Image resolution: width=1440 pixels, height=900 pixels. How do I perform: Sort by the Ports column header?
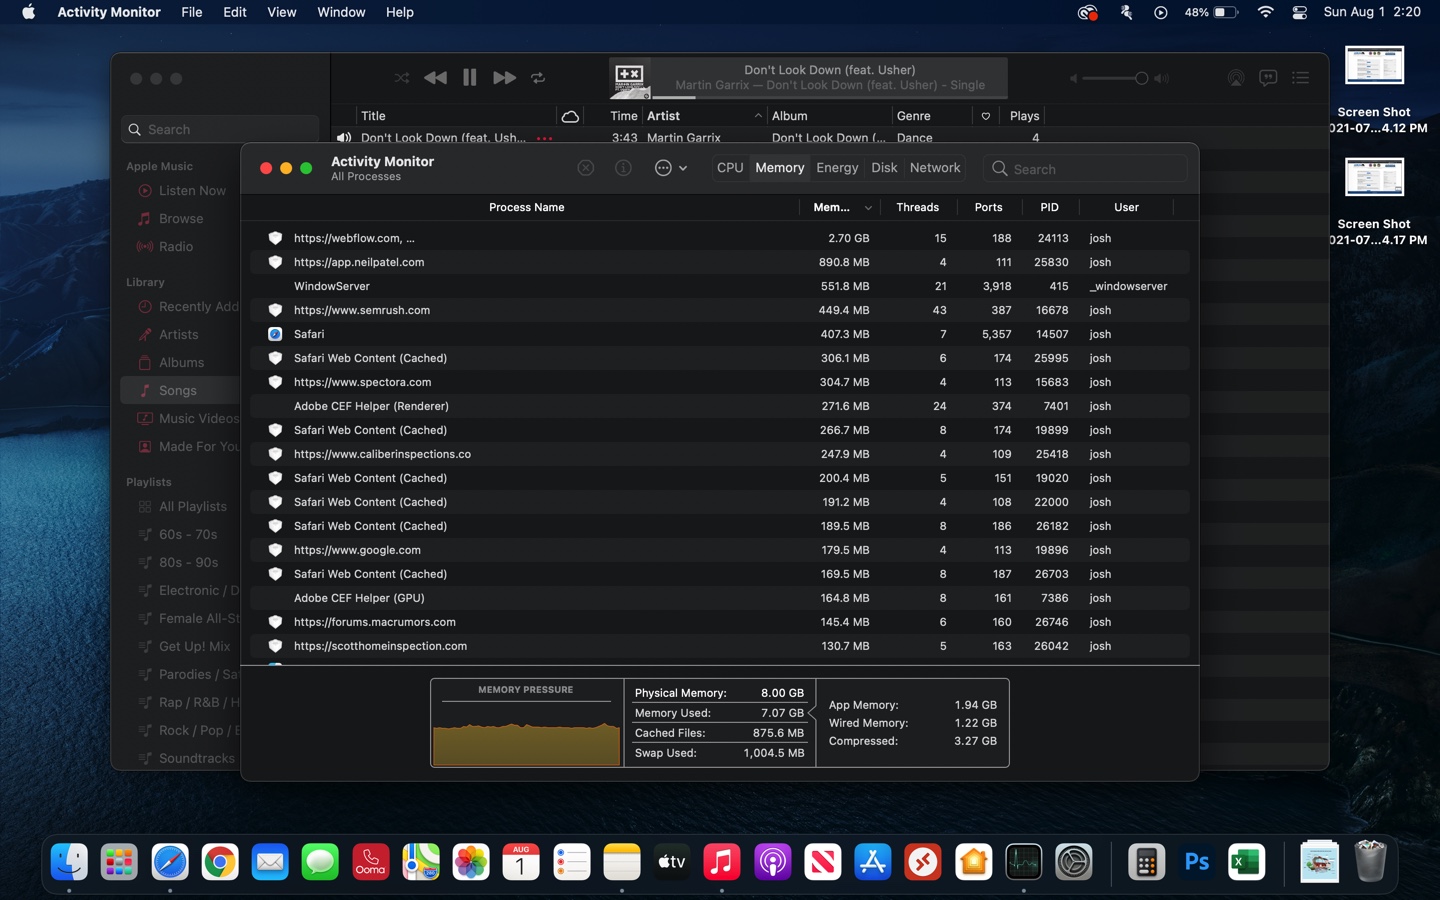click(988, 207)
